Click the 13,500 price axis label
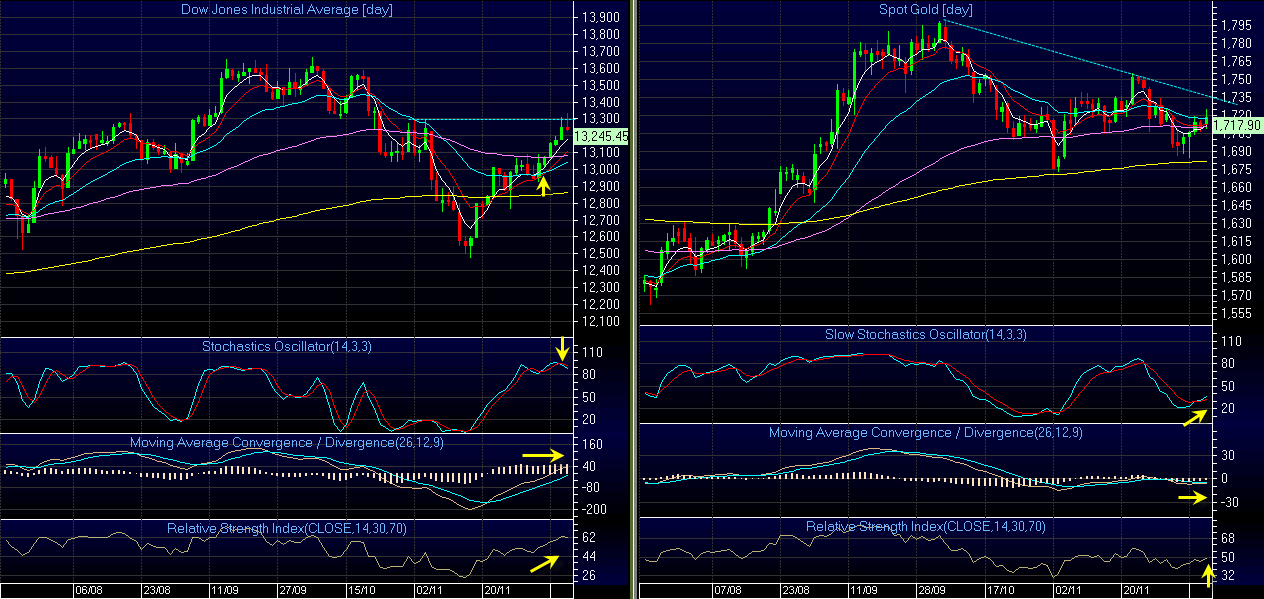Screen dimensions: 1264x599 pos(598,86)
